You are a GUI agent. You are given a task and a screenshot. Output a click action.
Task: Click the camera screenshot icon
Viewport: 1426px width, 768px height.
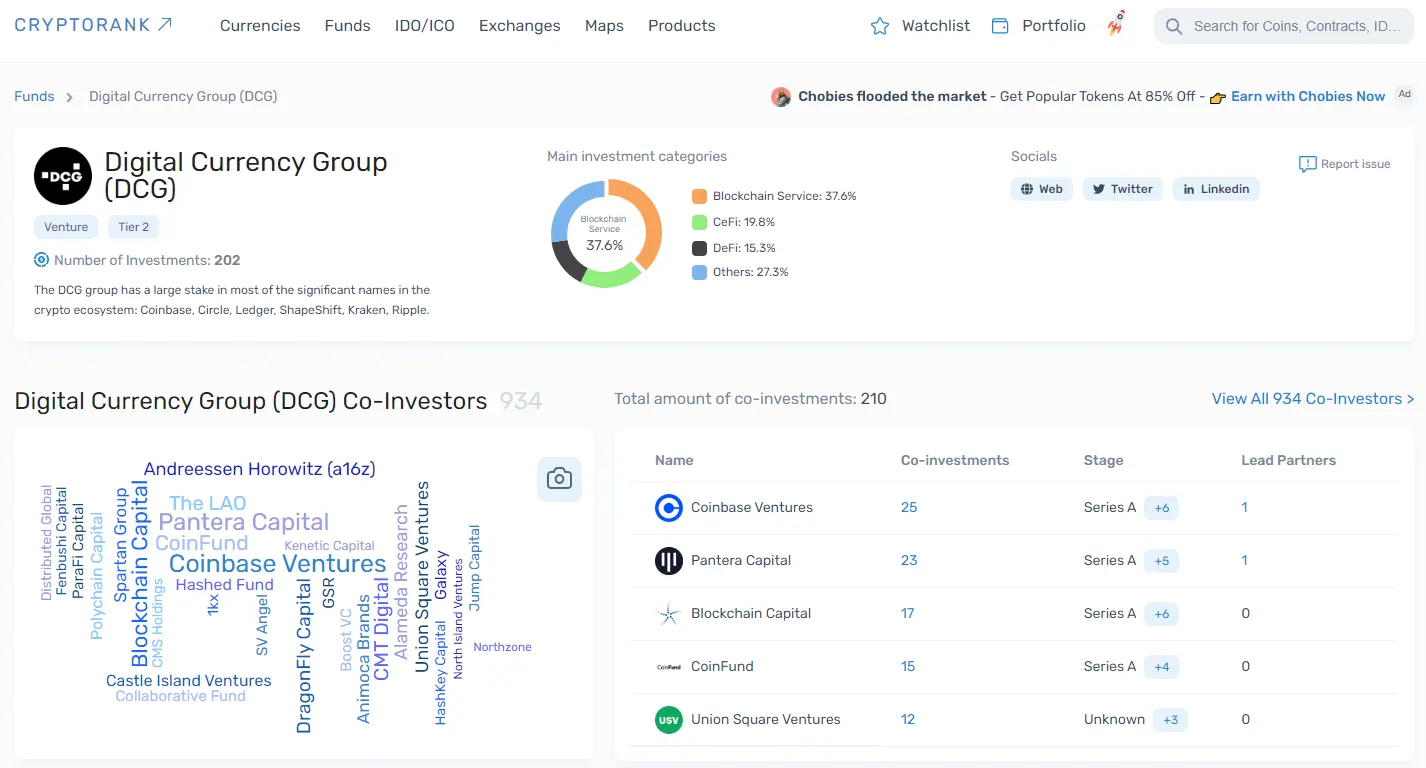coord(559,479)
